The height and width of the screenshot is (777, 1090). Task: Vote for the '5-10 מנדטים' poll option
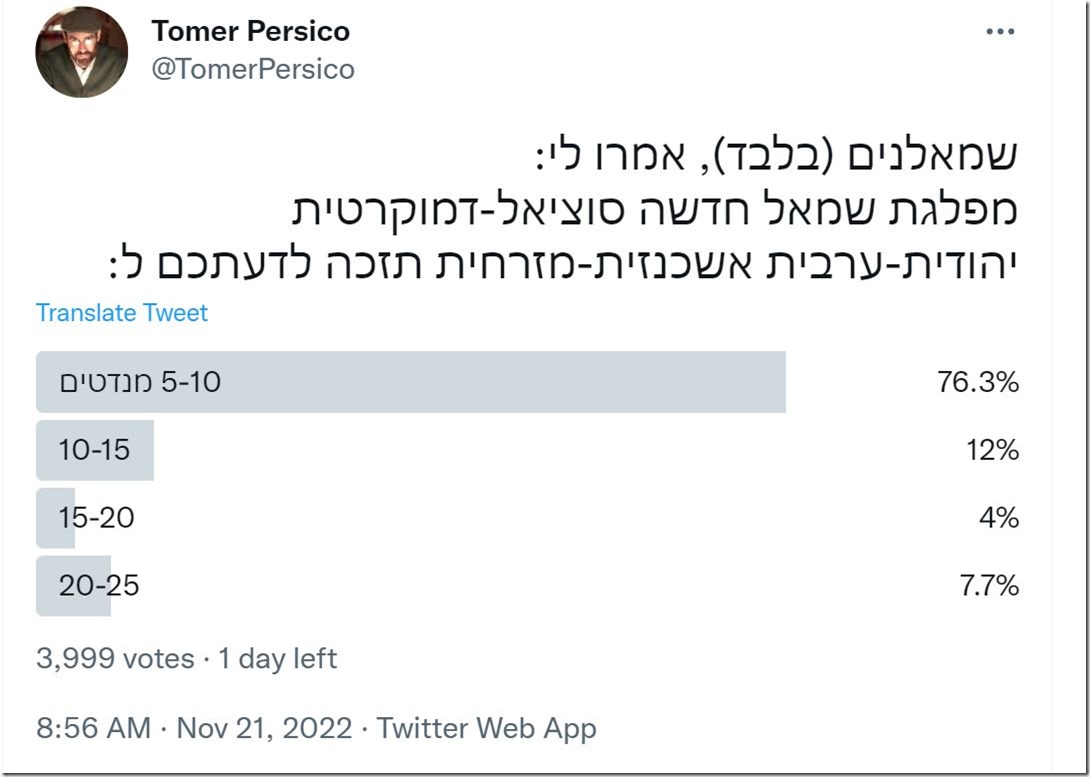pyautogui.click(x=410, y=383)
